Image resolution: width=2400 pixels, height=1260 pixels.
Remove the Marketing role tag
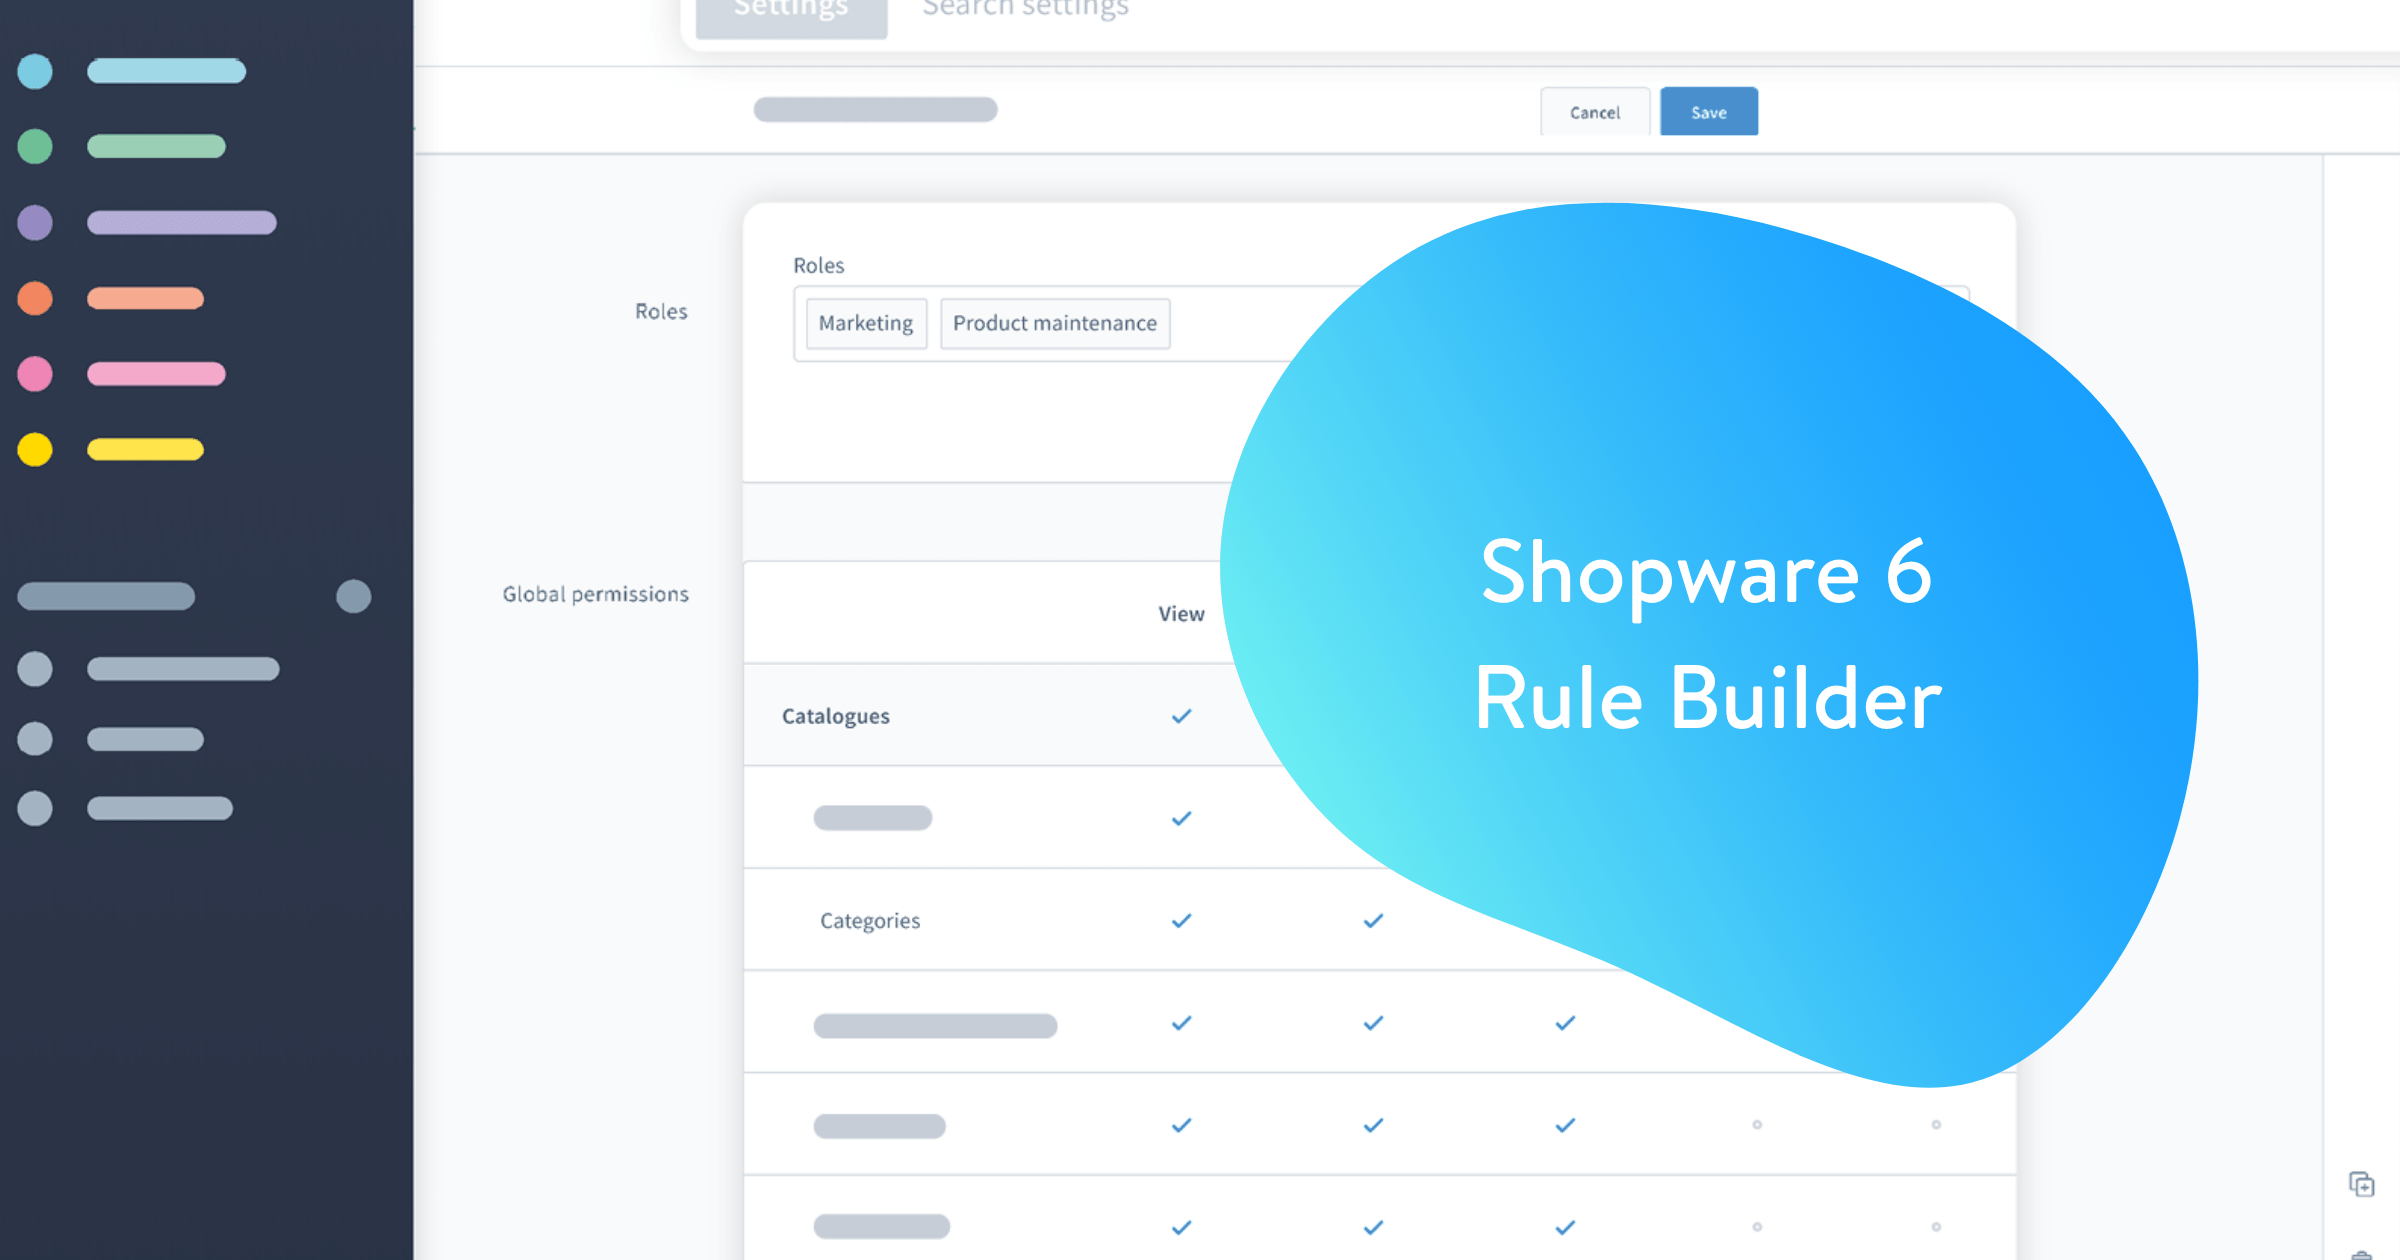[x=865, y=323]
